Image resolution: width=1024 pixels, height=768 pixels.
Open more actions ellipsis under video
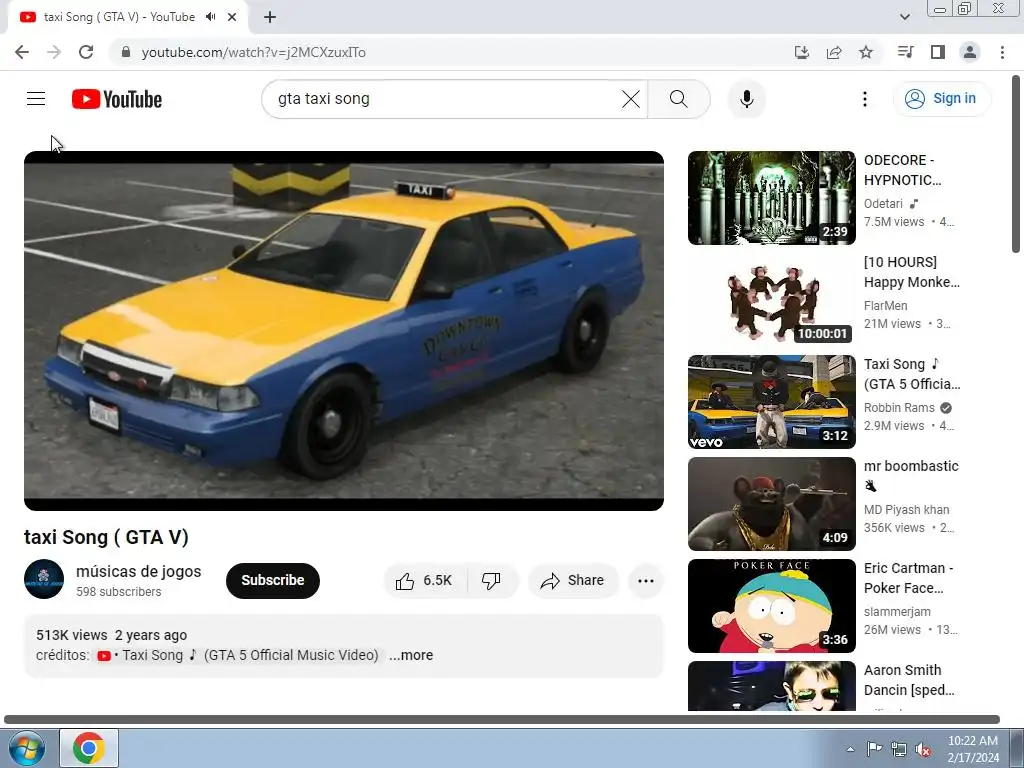(645, 581)
